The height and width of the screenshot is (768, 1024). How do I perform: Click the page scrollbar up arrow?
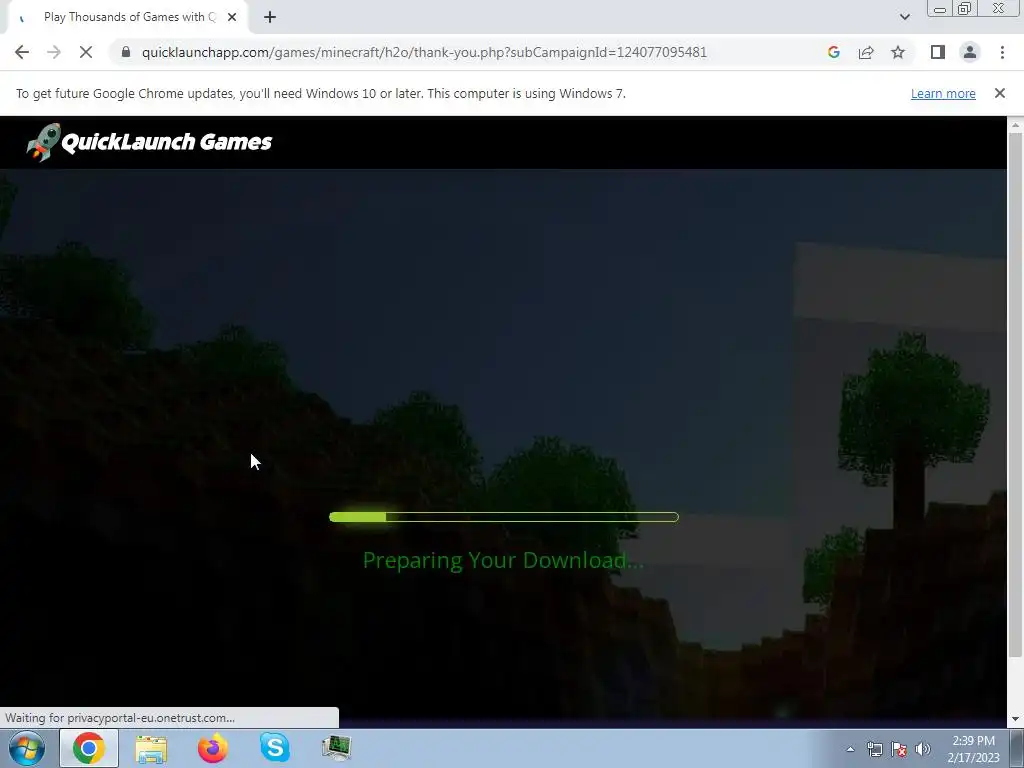click(1015, 125)
